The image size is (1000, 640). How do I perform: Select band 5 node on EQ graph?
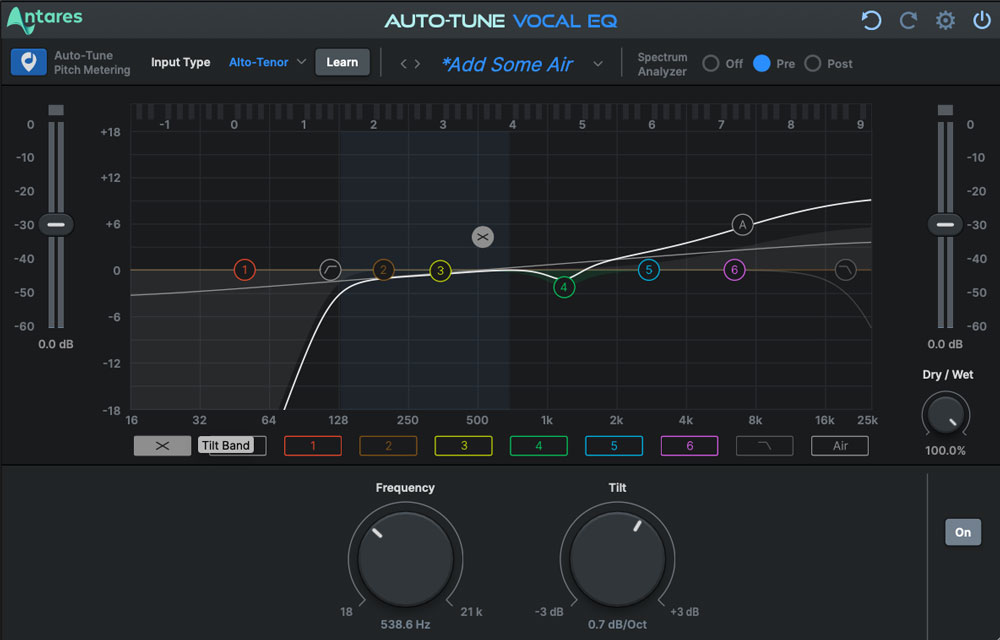pyautogui.click(x=649, y=270)
